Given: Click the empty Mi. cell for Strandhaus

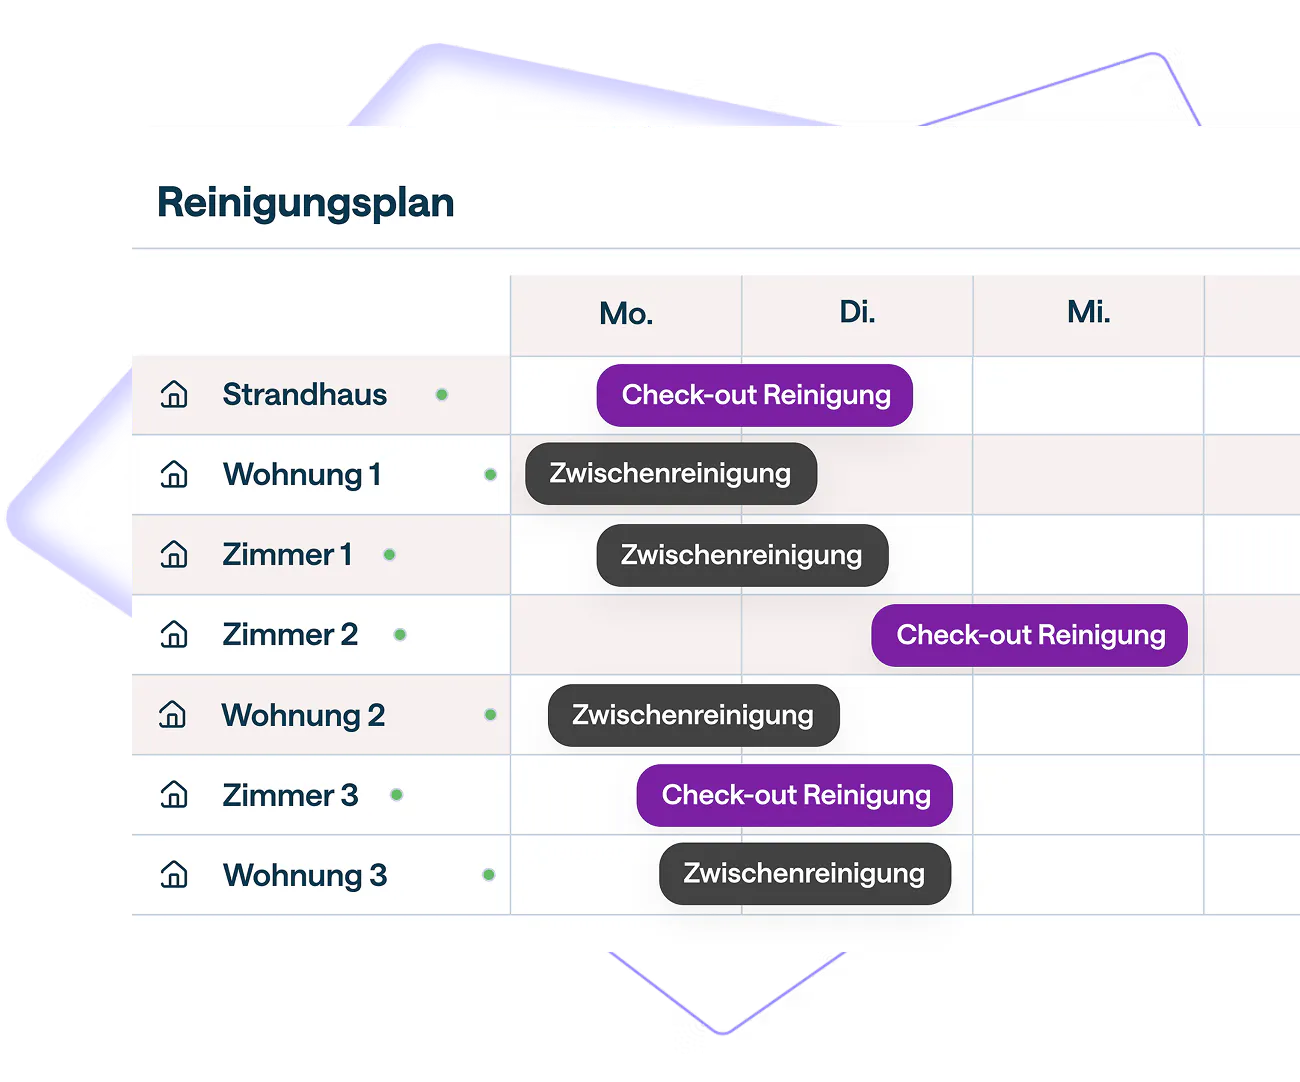Looking at the screenshot, I should click(x=1088, y=395).
